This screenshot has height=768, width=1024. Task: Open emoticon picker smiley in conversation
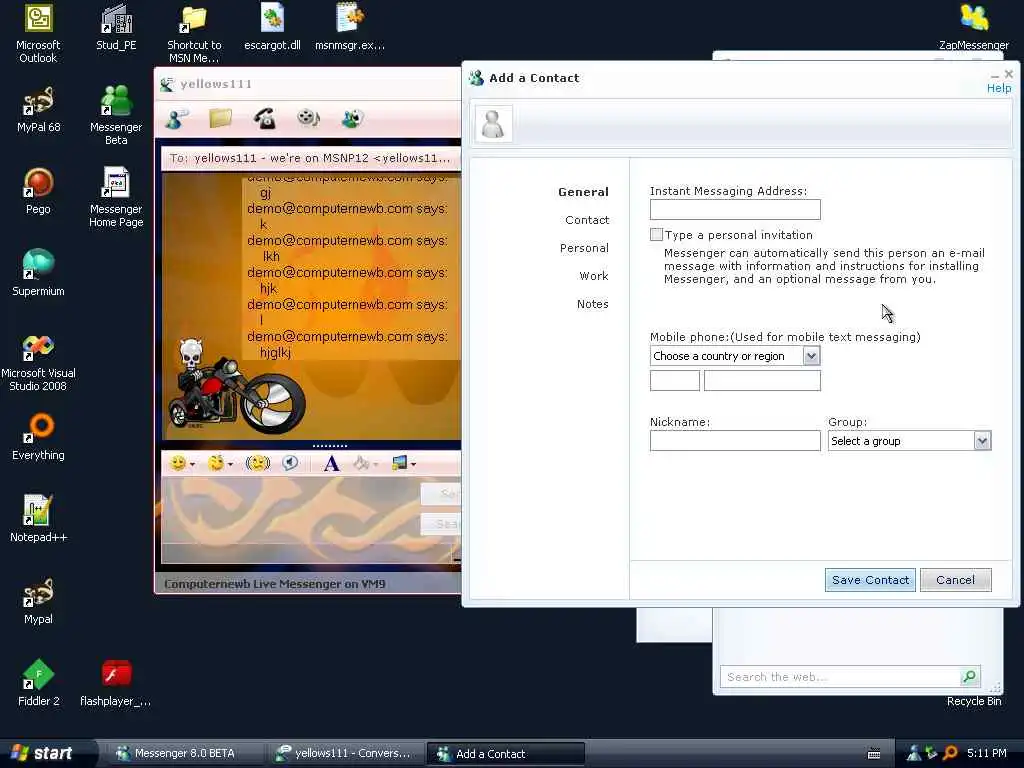tap(177, 463)
